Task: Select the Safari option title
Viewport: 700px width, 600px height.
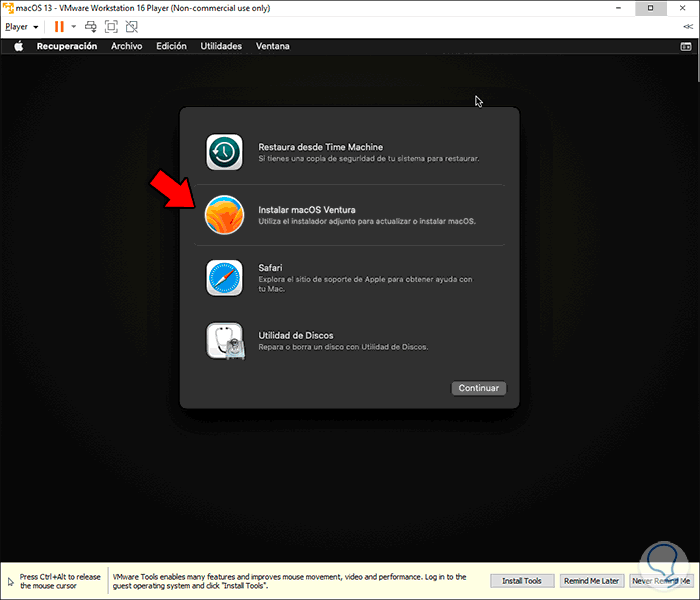Action: click(x=270, y=268)
